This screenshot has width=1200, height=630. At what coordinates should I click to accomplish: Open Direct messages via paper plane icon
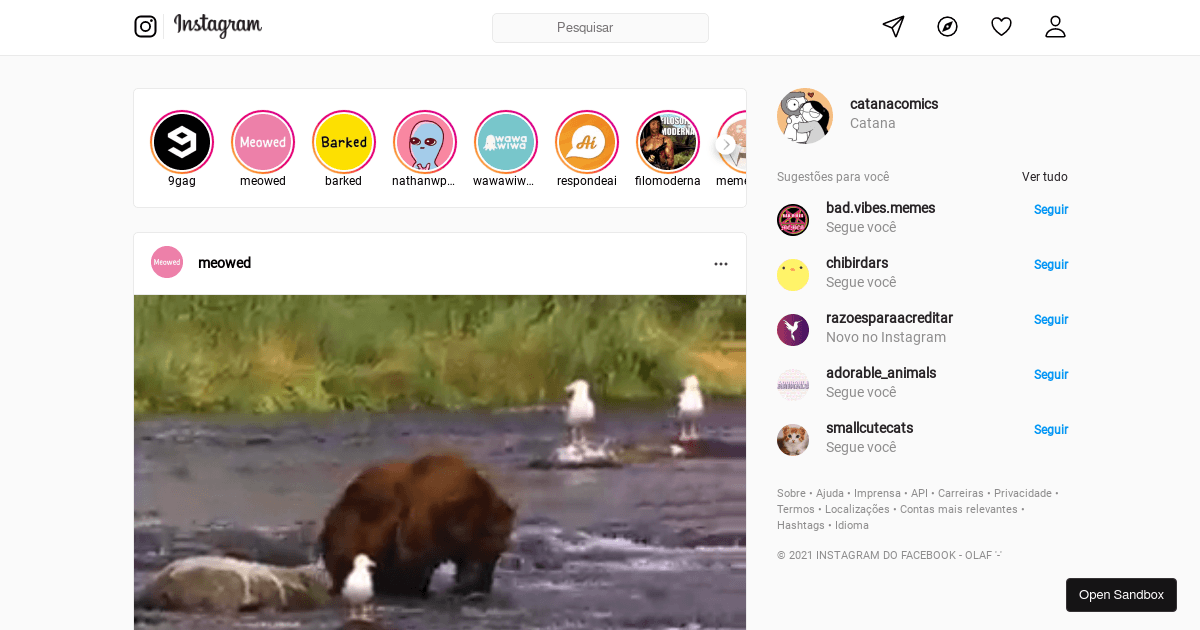[892, 26]
